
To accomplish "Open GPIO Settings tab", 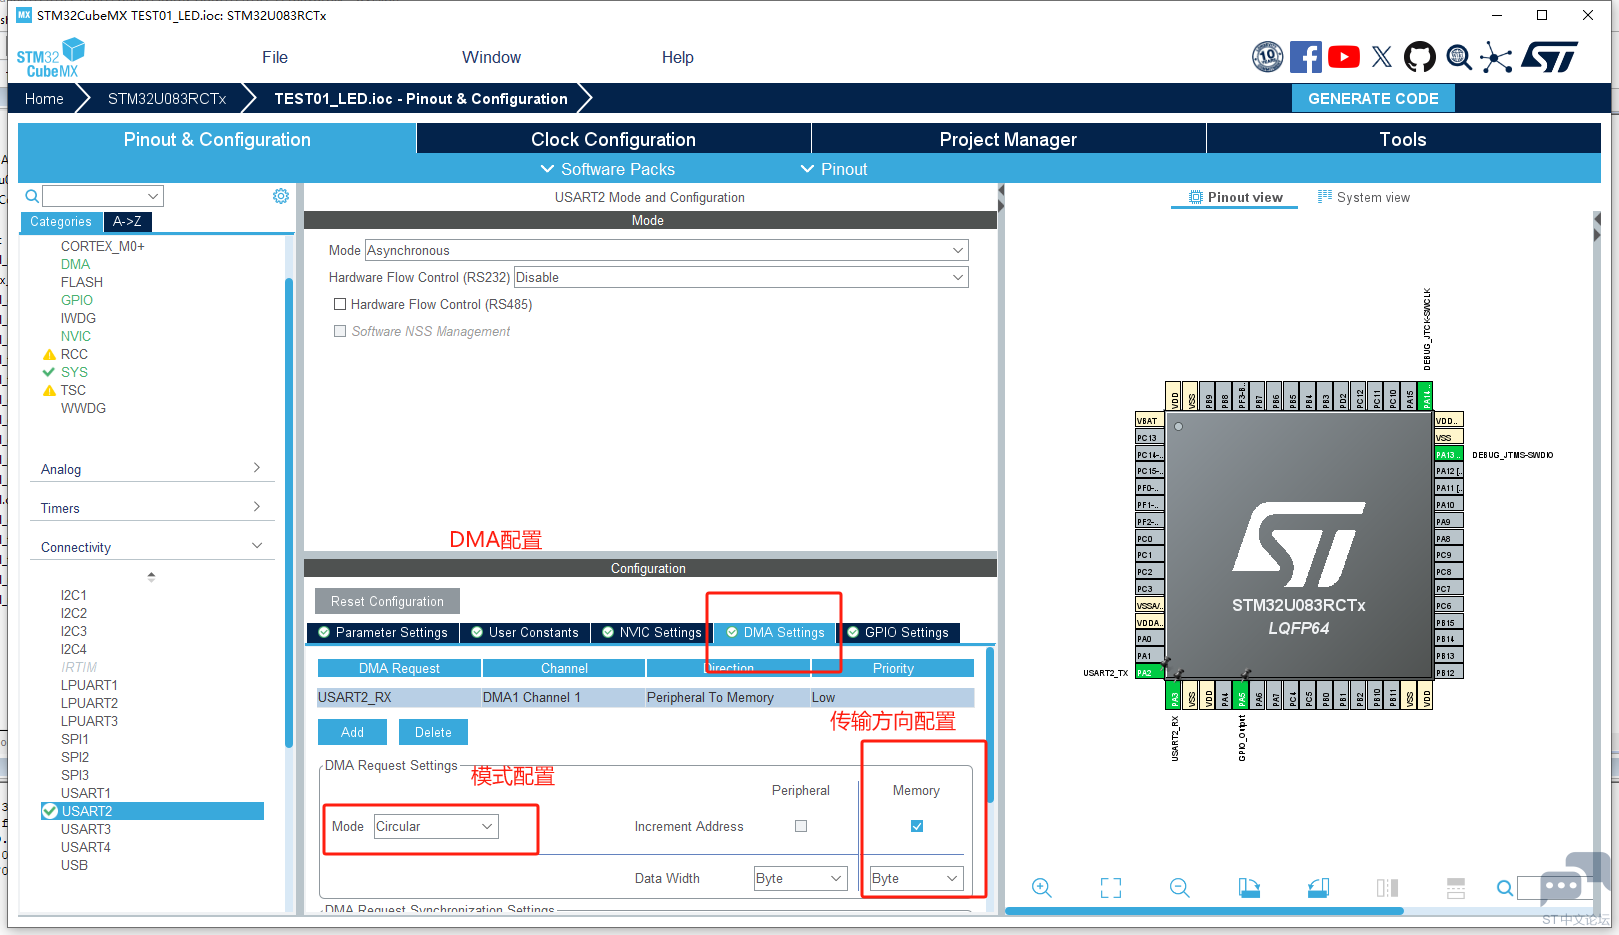I will pyautogui.click(x=898, y=632).
